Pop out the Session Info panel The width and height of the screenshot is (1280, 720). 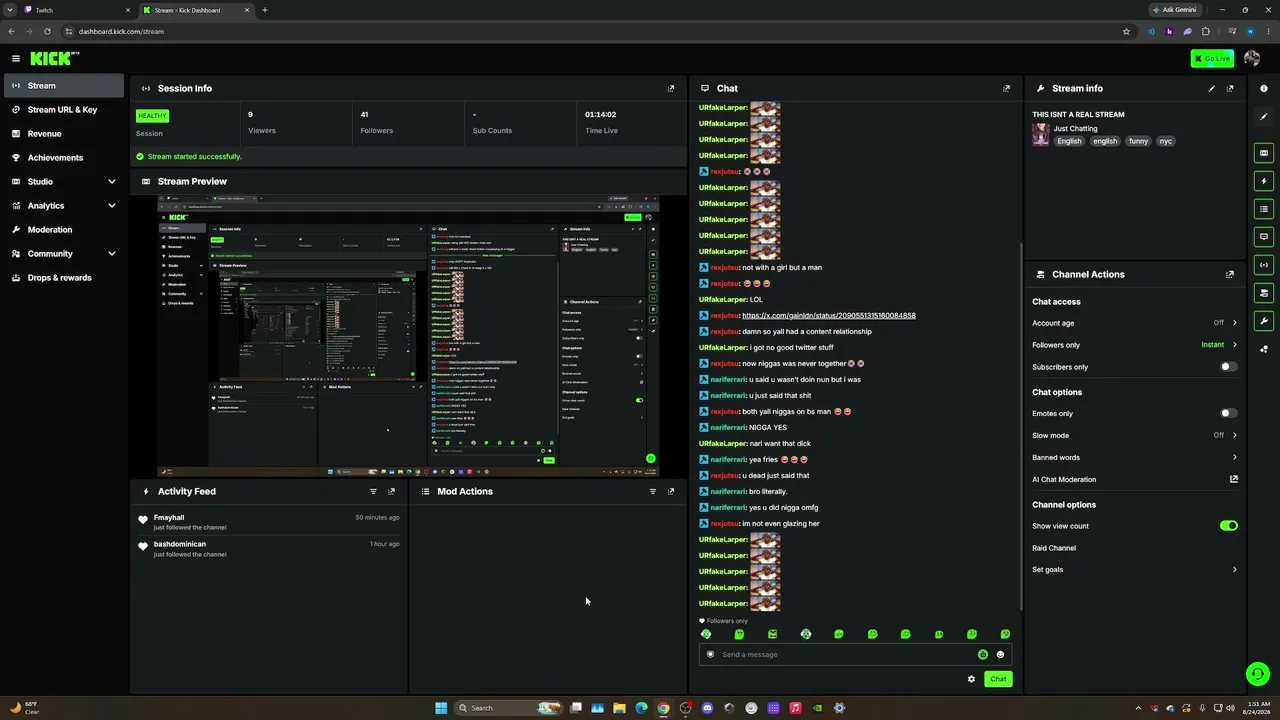tap(671, 88)
